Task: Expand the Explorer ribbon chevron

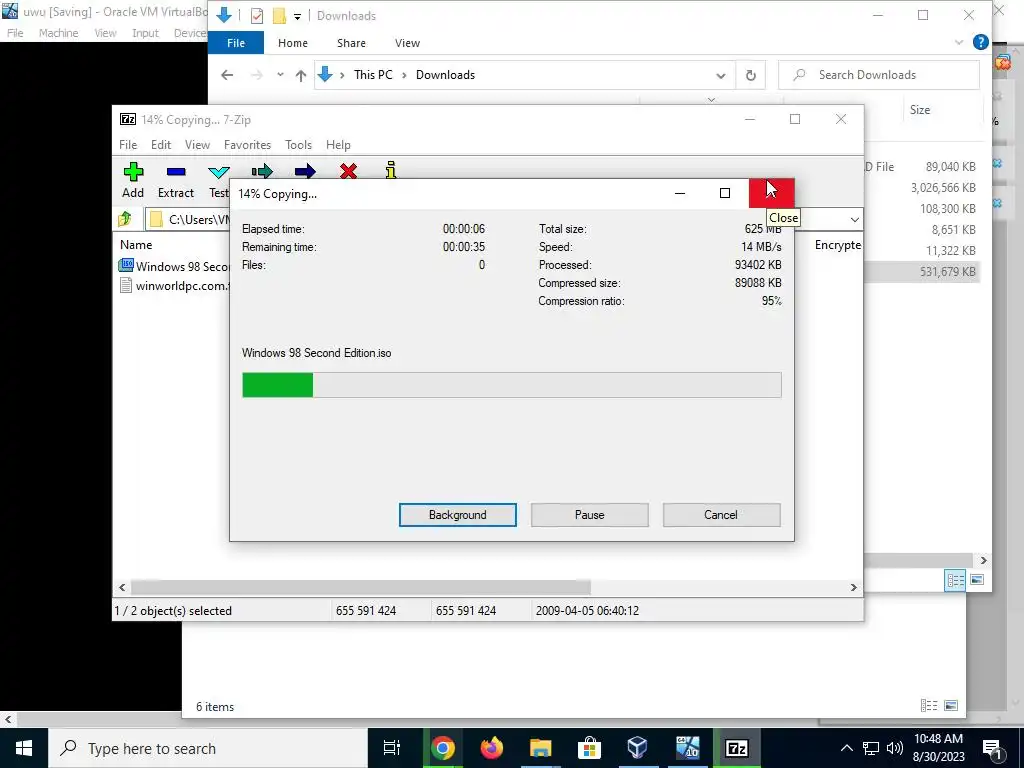Action: pos(959,42)
